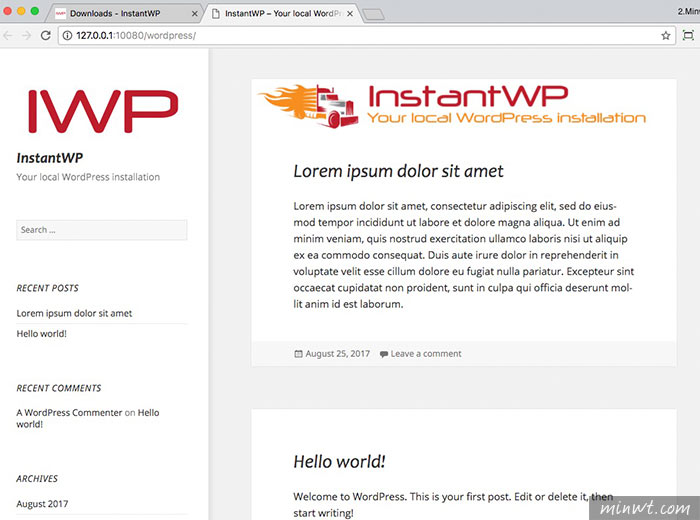Click the browser back arrow
700x520 pixels.
[x=8, y=35]
